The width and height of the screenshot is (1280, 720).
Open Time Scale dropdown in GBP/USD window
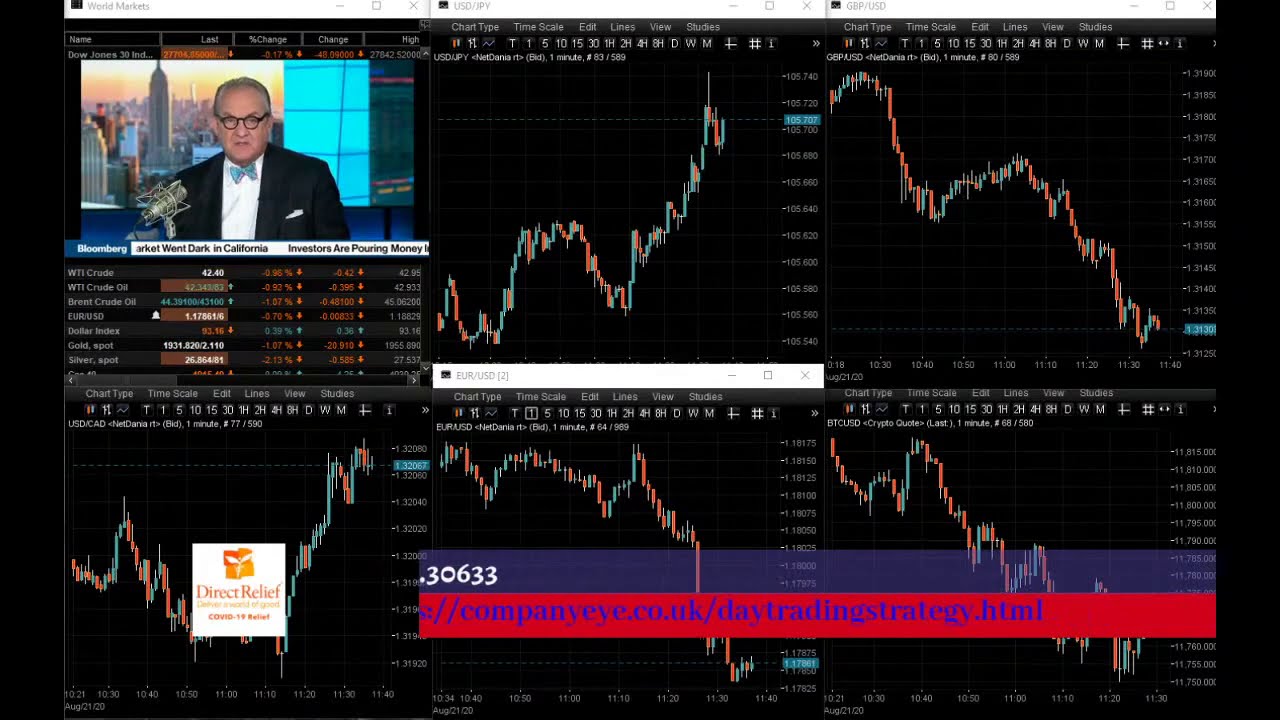(x=931, y=27)
